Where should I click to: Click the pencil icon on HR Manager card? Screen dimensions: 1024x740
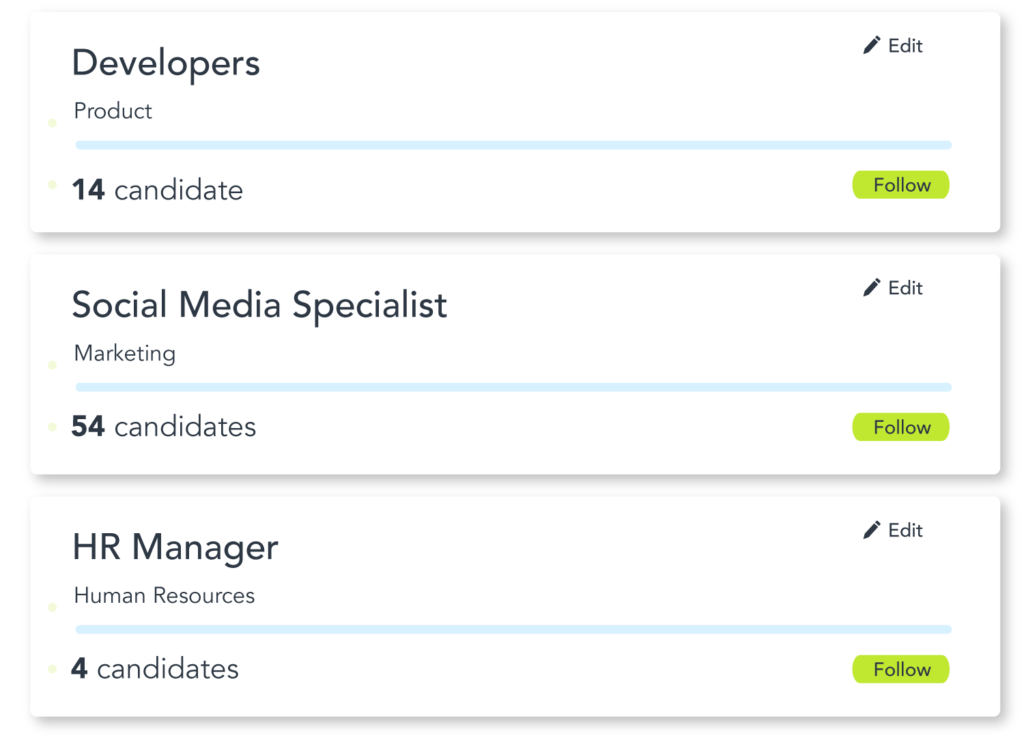coord(871,530)
